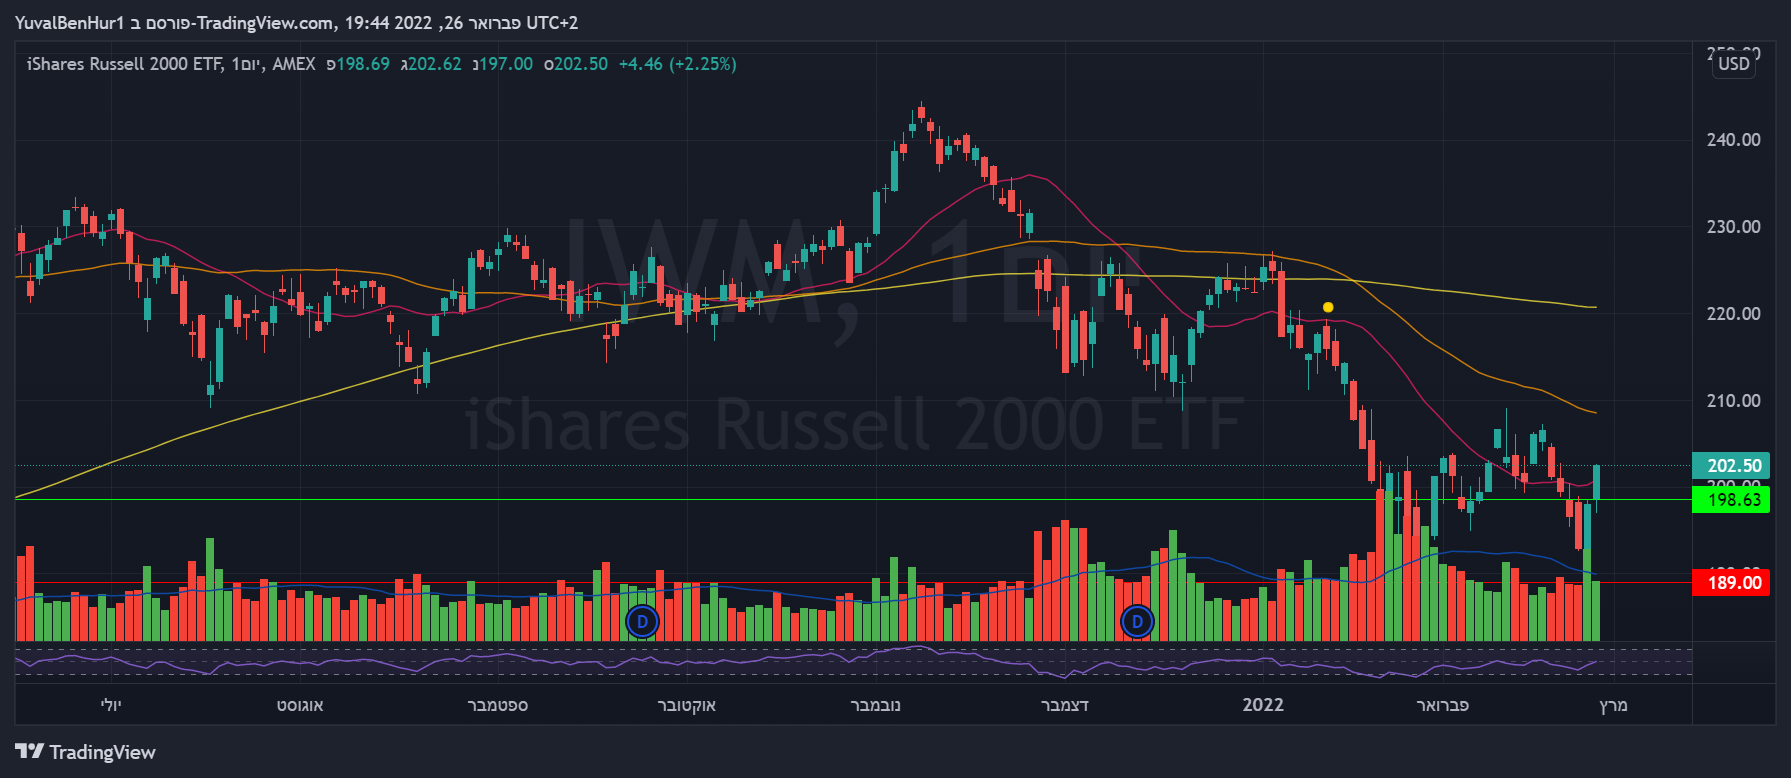Click the דצמבר (December) time axis label
1791x778 pixels.
1065,705
